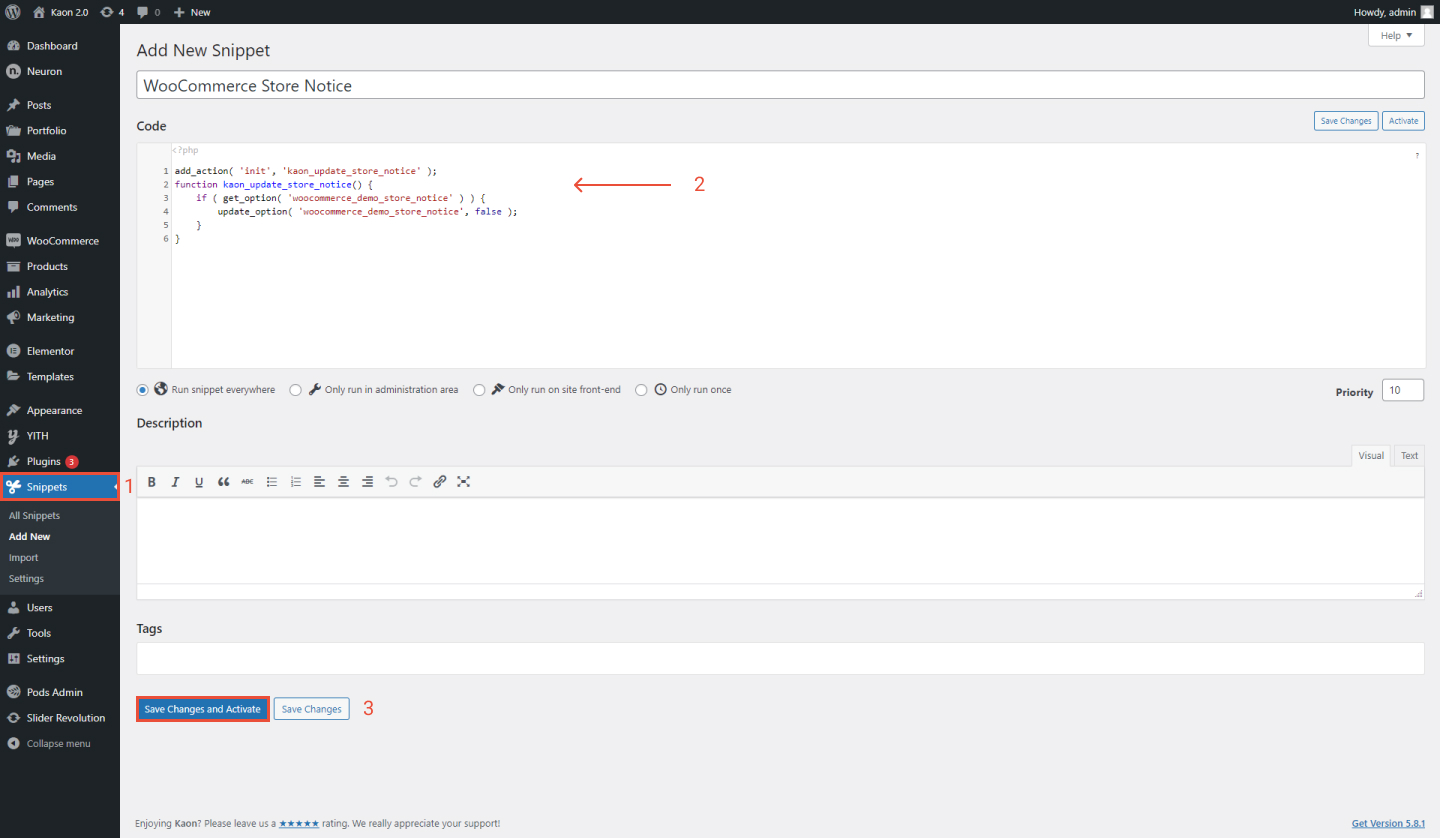Switch to the Visual editor tab
The image size is (1440, 838).
1370,455
